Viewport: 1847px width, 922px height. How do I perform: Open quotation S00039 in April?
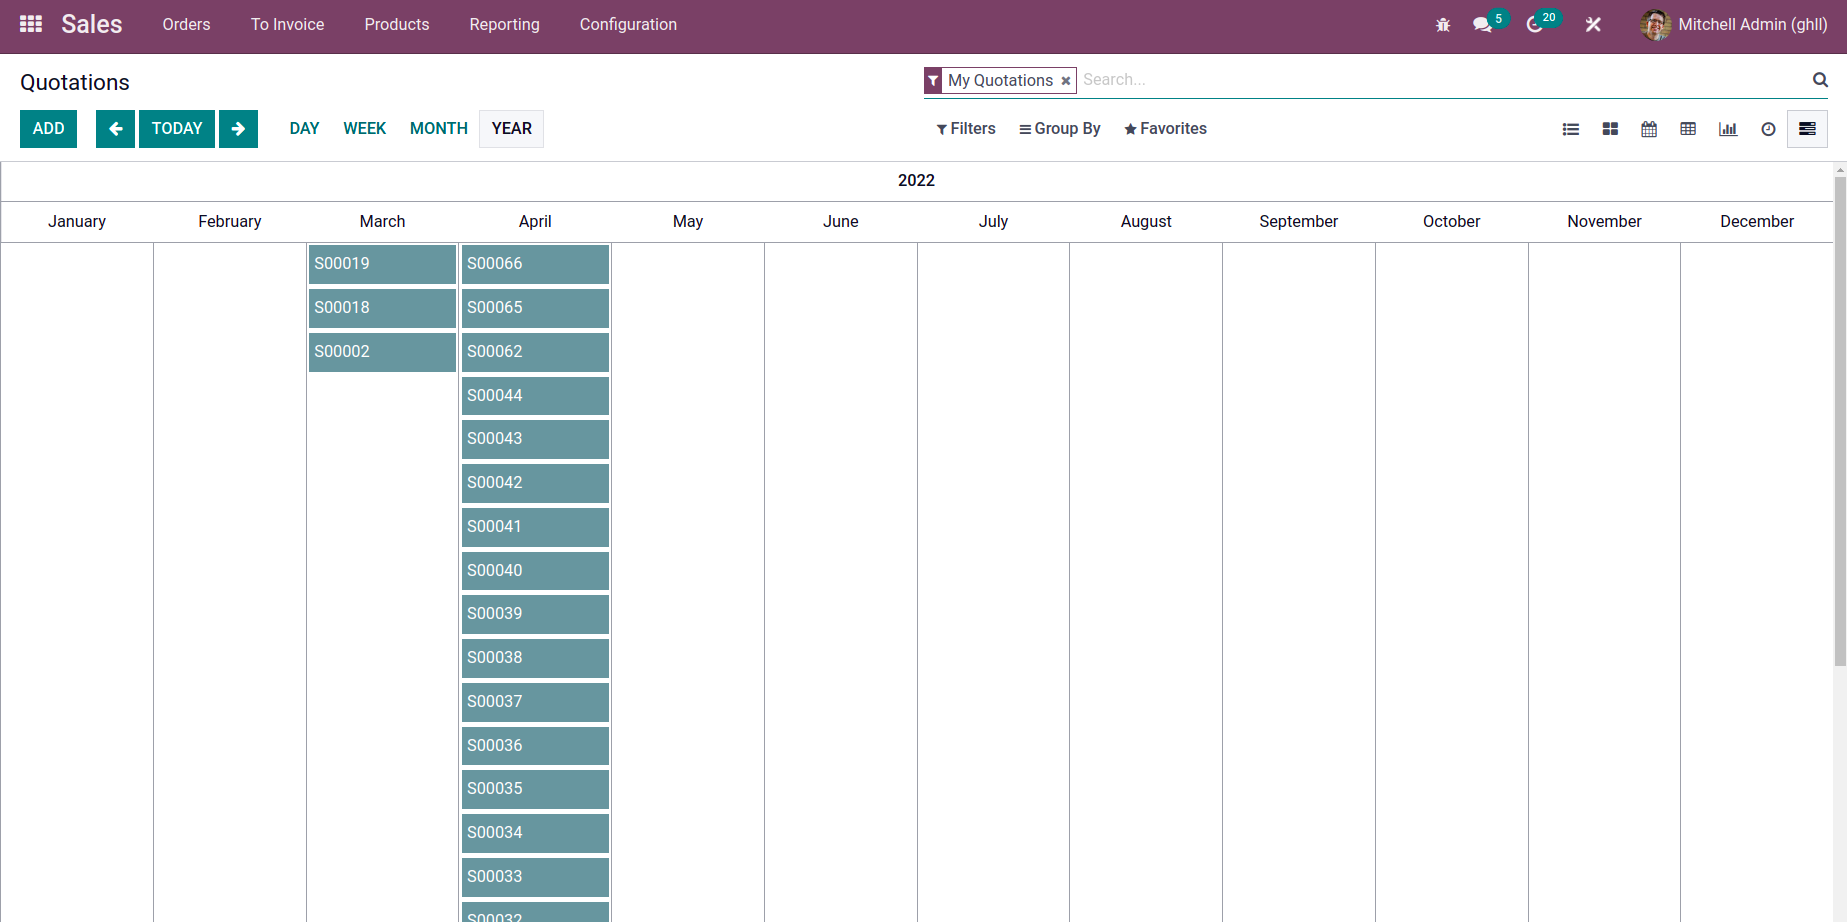pos(535,614)
